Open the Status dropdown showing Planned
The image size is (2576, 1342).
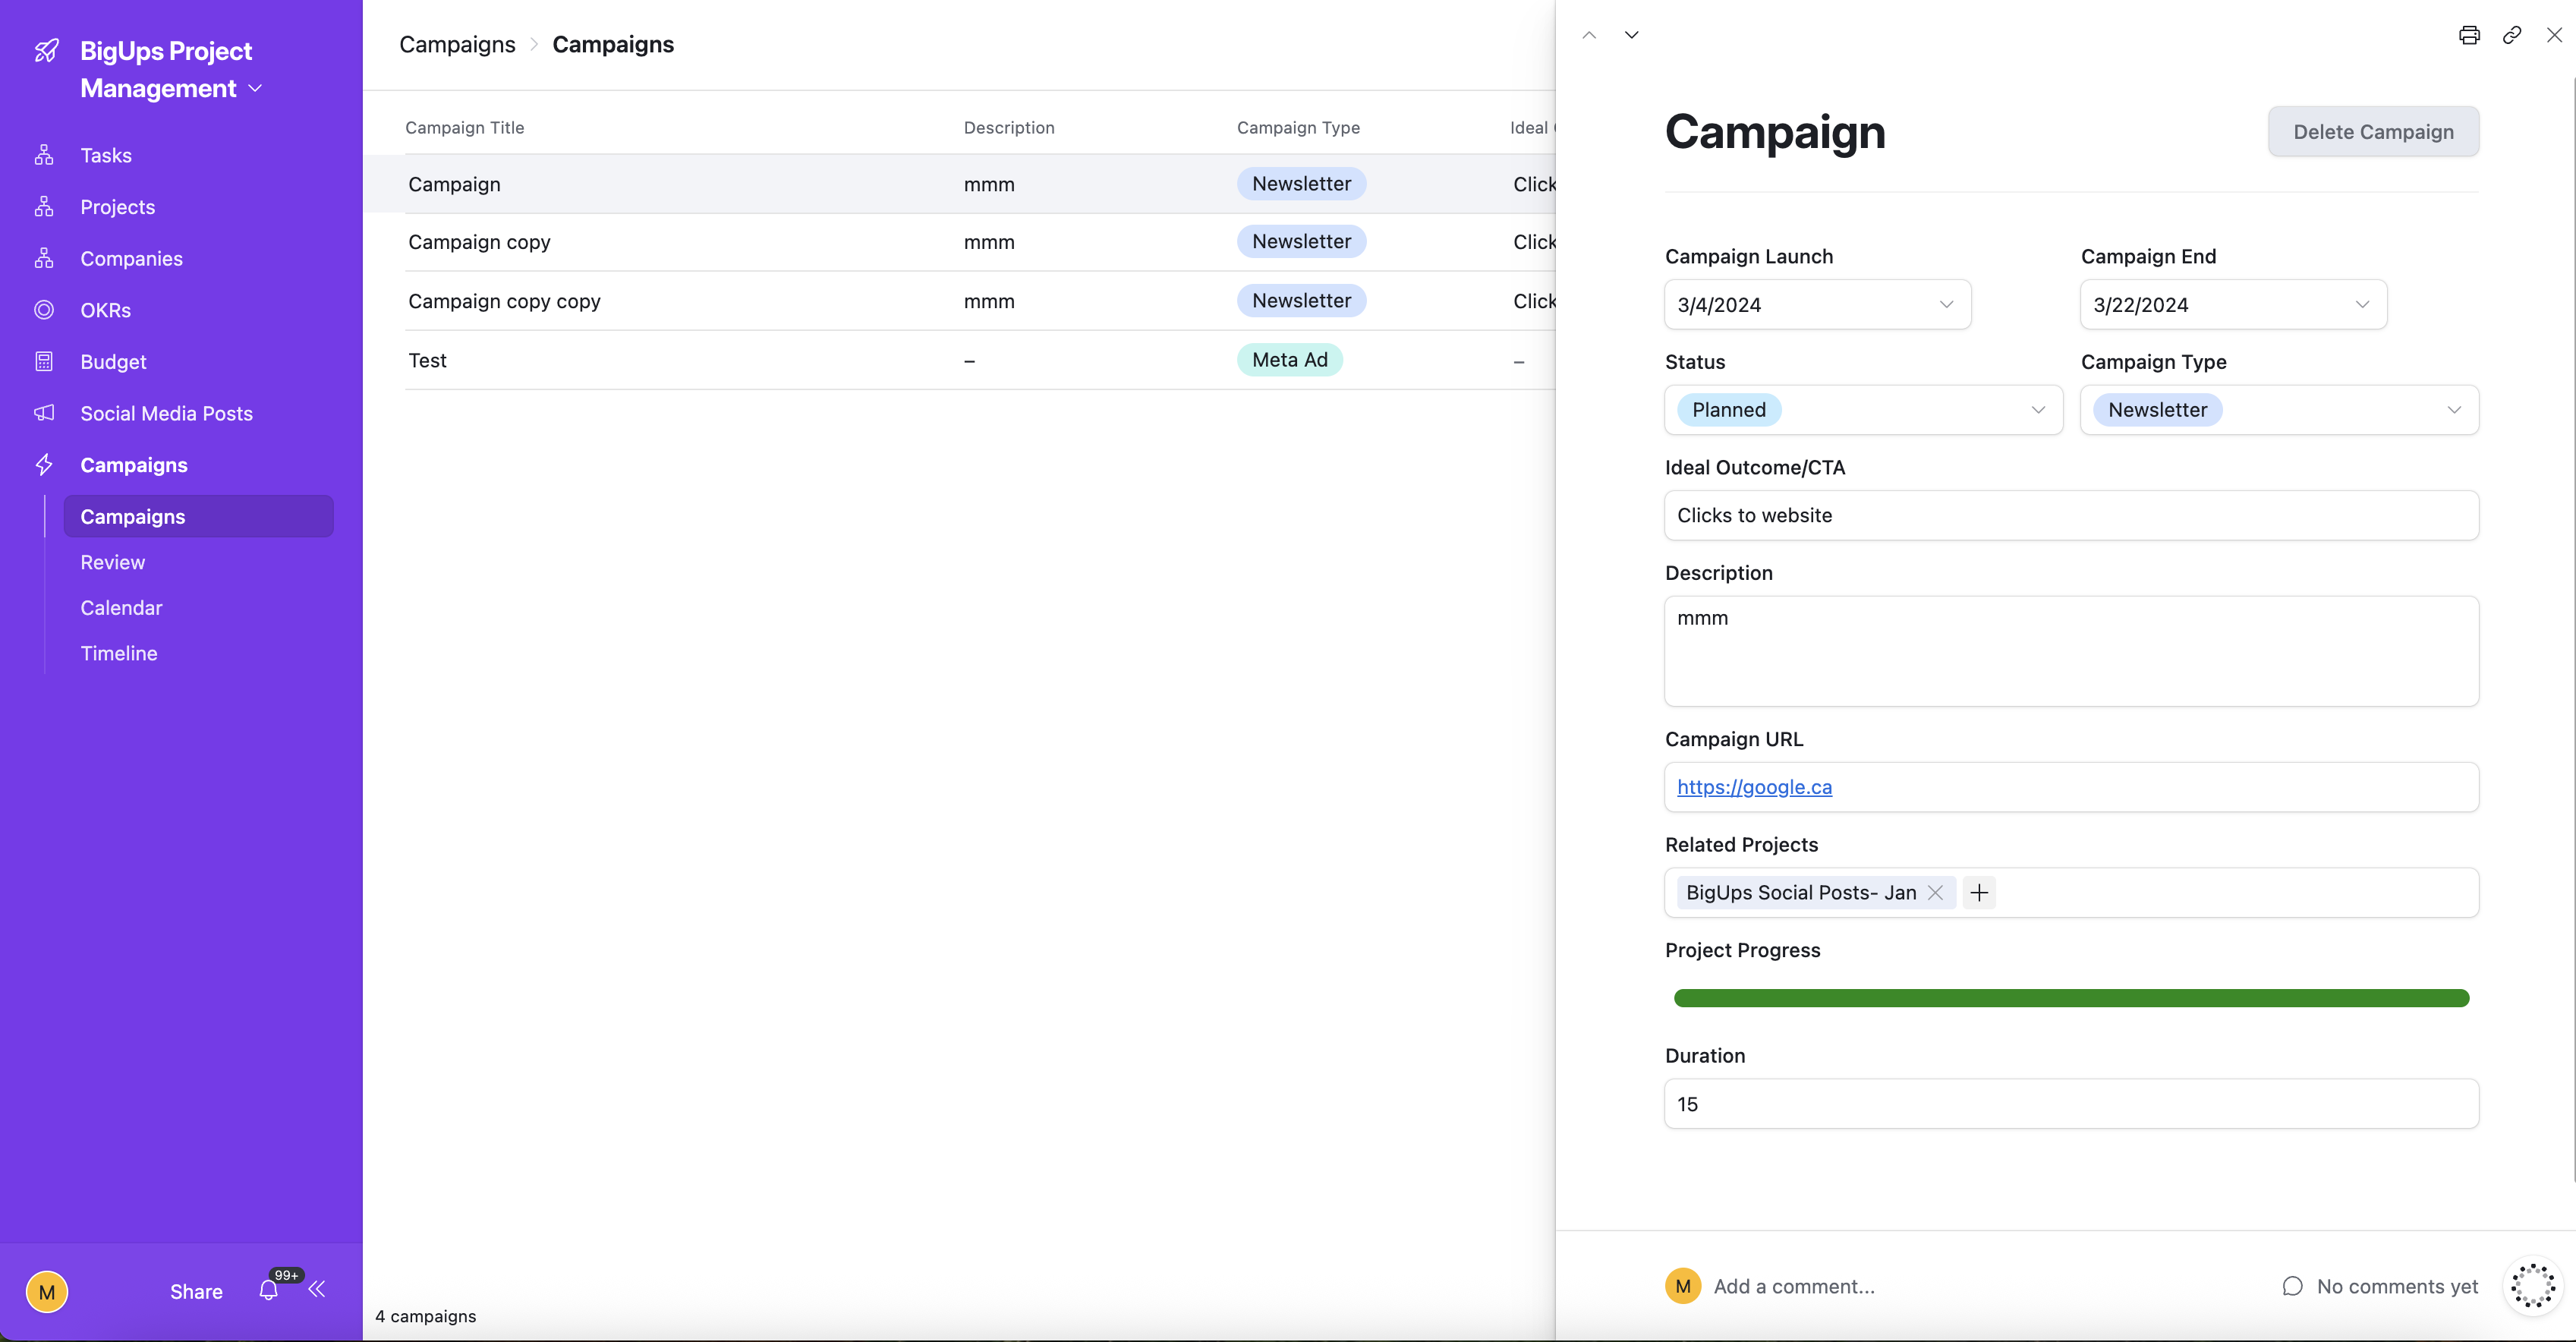1864,410
